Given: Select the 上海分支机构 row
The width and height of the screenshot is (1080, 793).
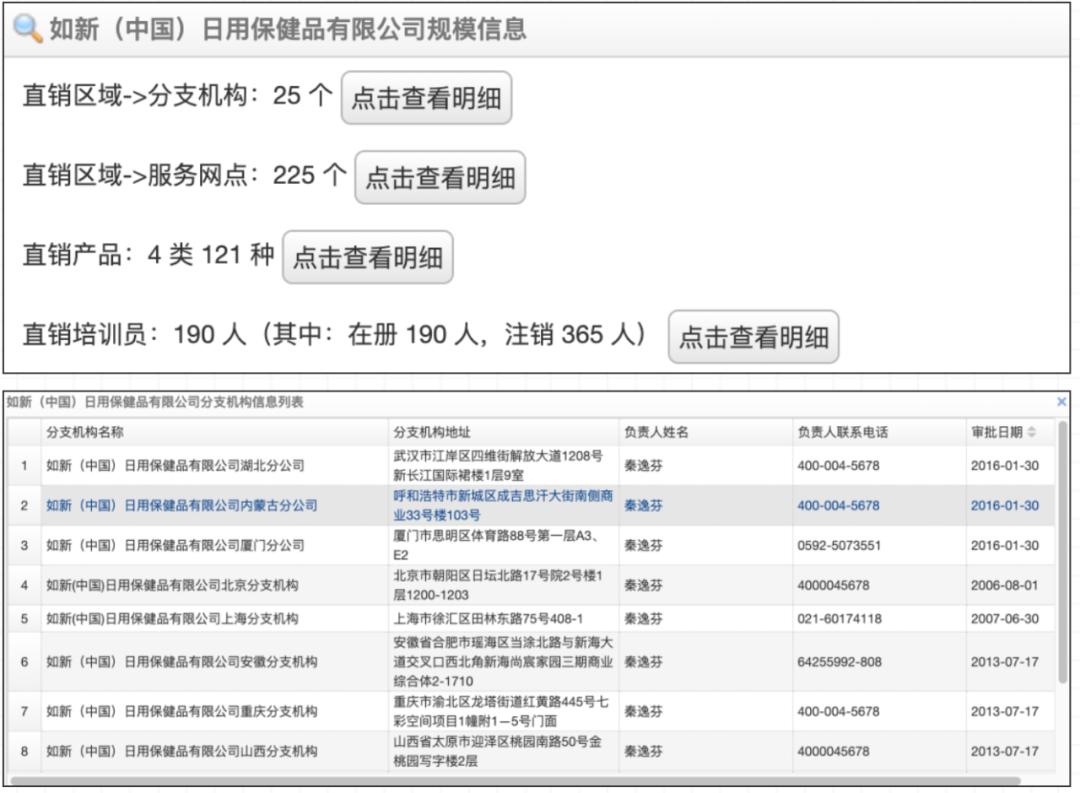Looking at the screenshot, I should click(530, 618).
